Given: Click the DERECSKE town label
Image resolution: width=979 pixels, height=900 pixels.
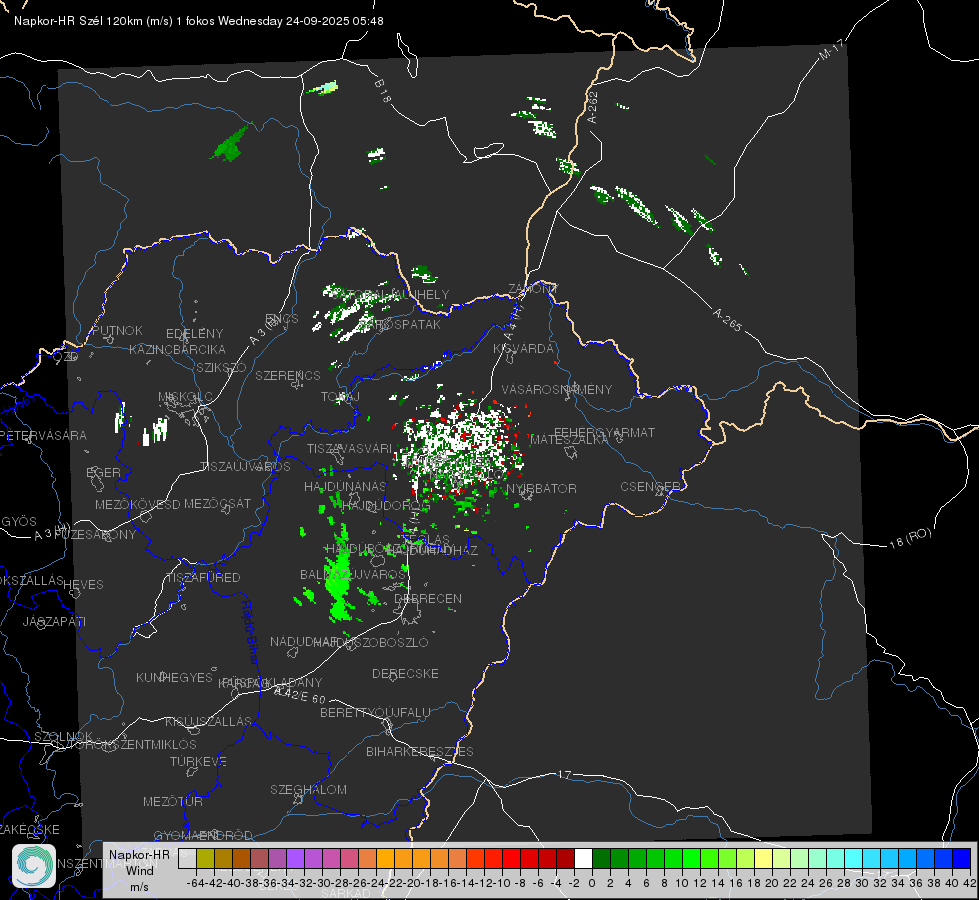Looking at the screenshot, I should (405, 673).
